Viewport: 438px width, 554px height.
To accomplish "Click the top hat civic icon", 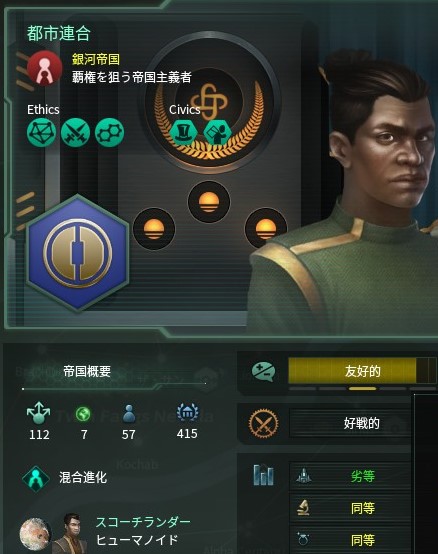I will pos(183,132).
